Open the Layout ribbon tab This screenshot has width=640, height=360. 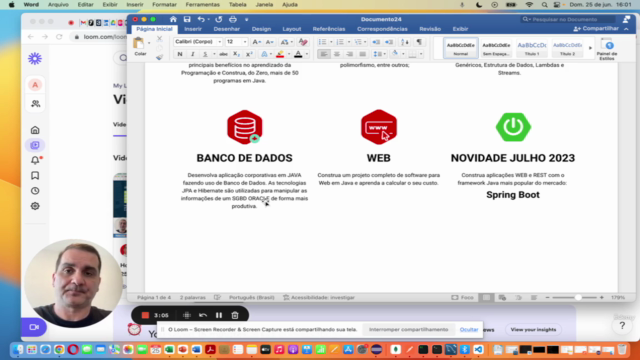coord(292,29)
